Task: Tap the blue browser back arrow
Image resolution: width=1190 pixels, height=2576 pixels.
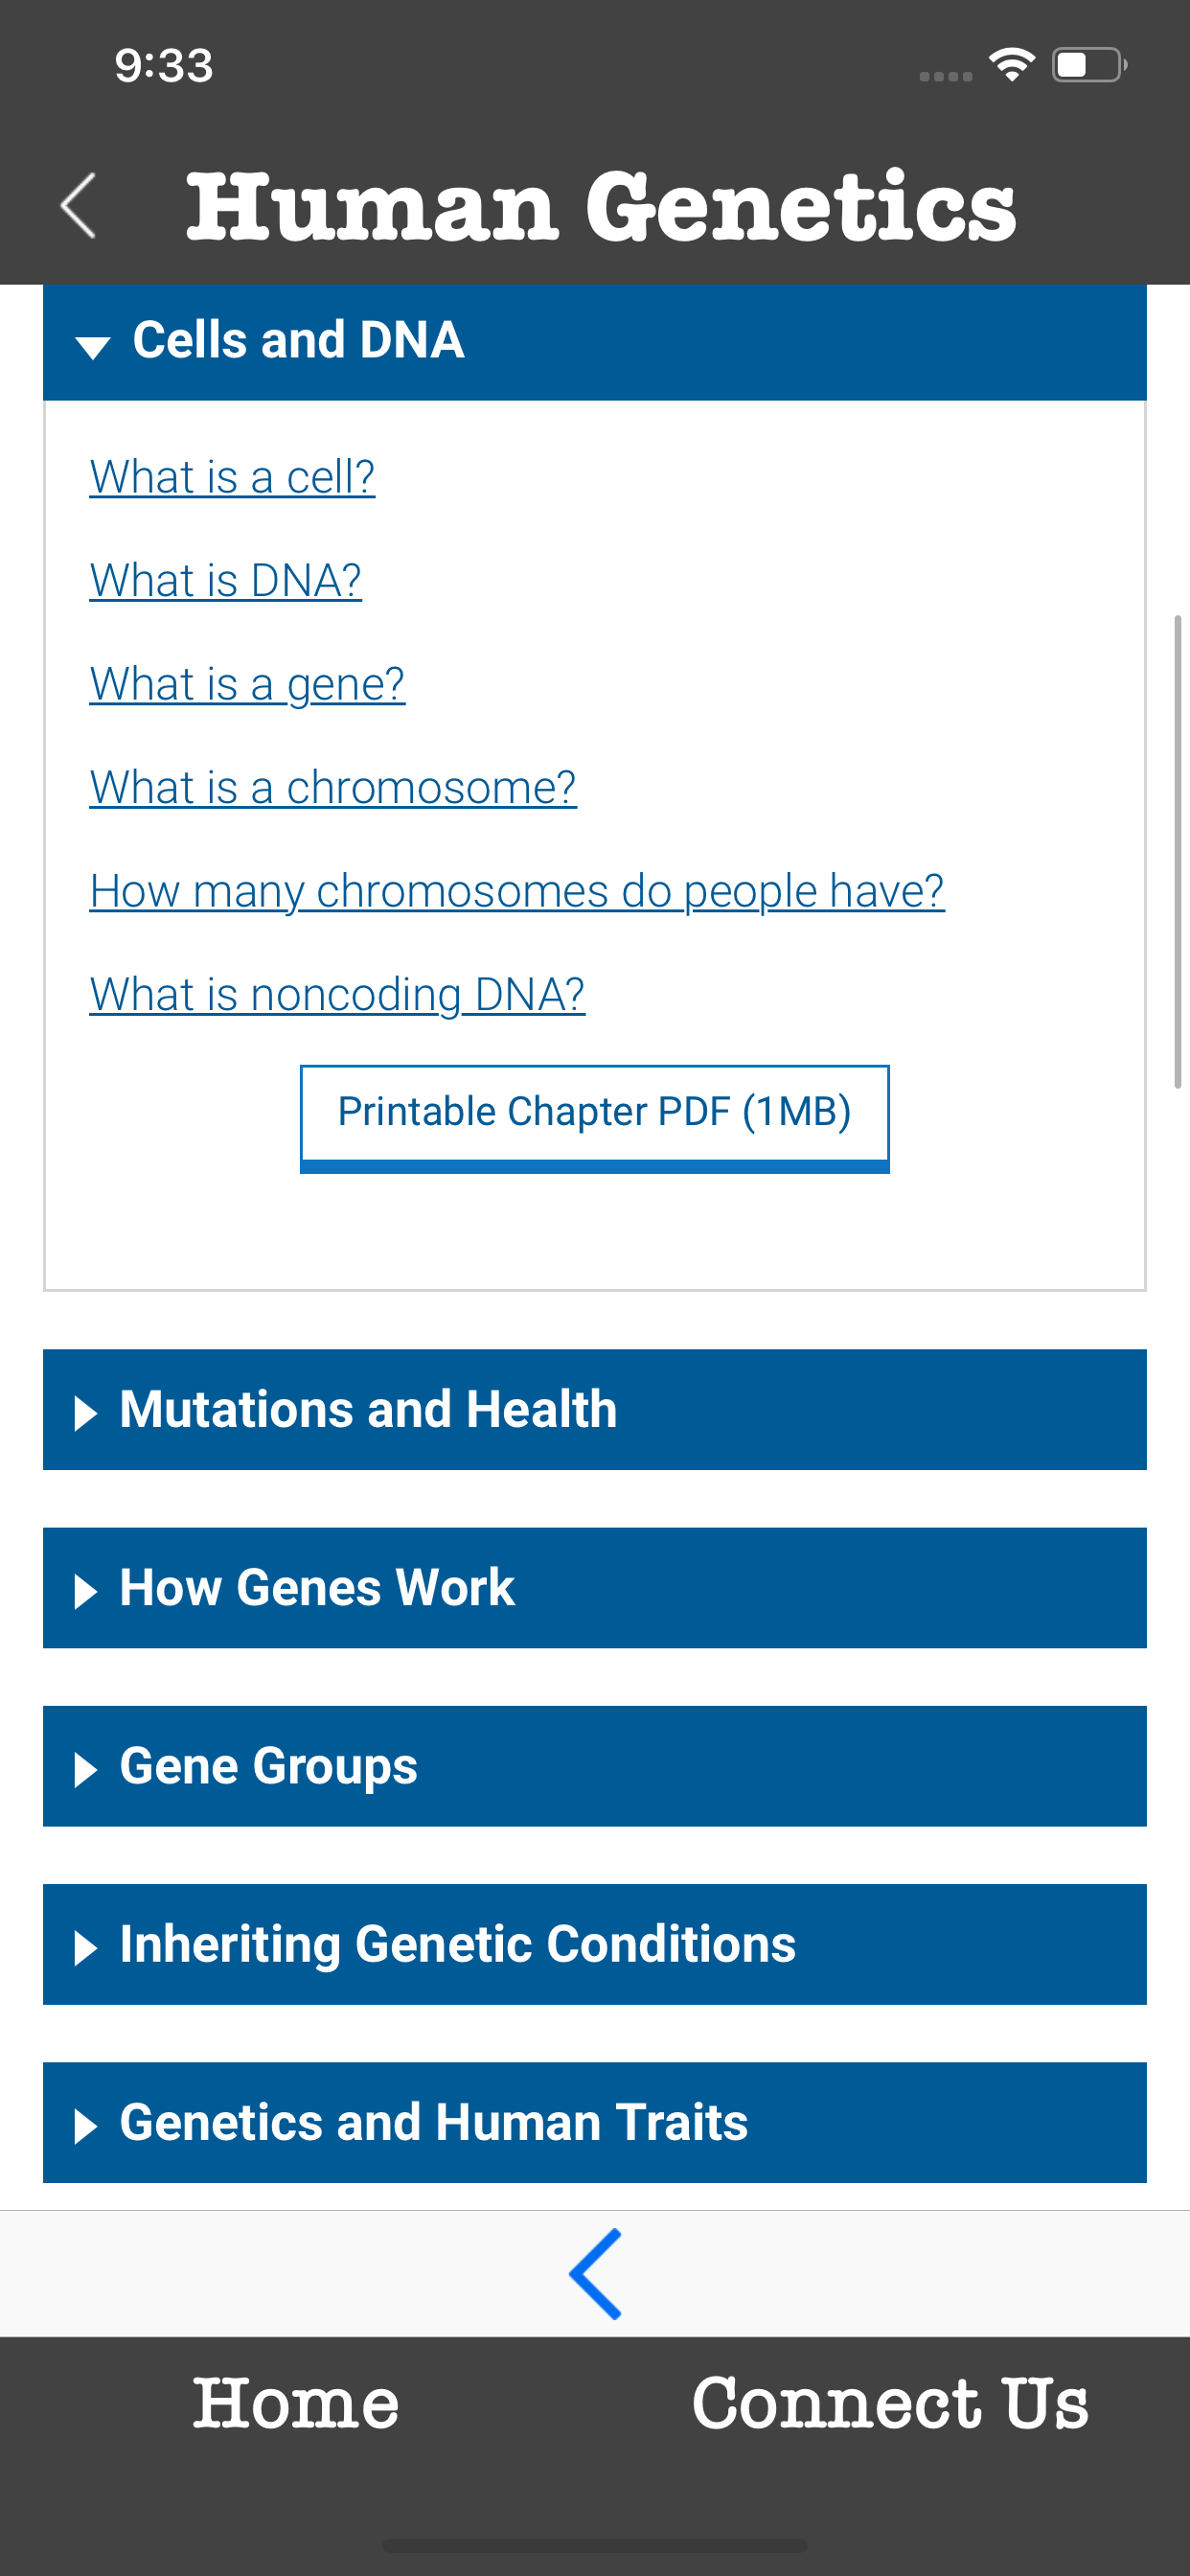Action: click(595, 2273)
